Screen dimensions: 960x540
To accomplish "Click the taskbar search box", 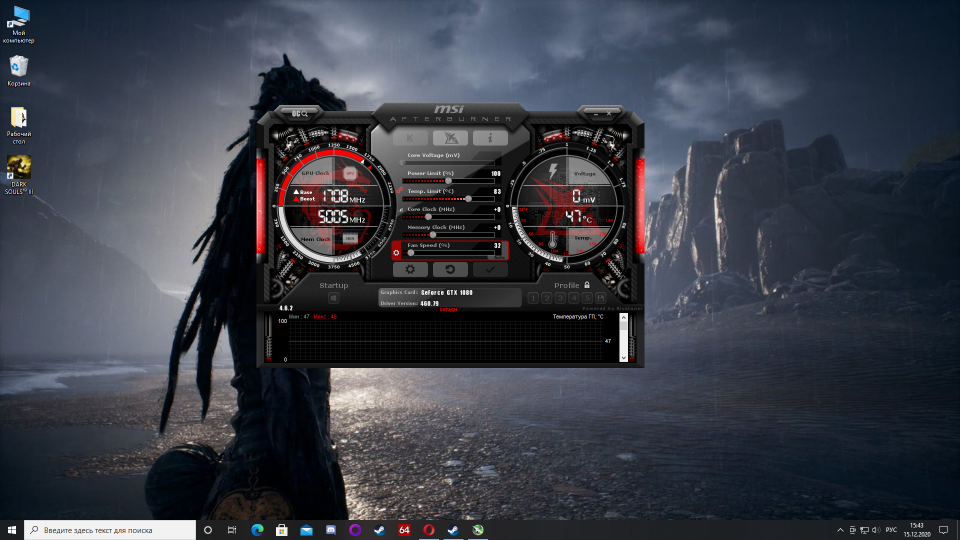I will 110,530.
